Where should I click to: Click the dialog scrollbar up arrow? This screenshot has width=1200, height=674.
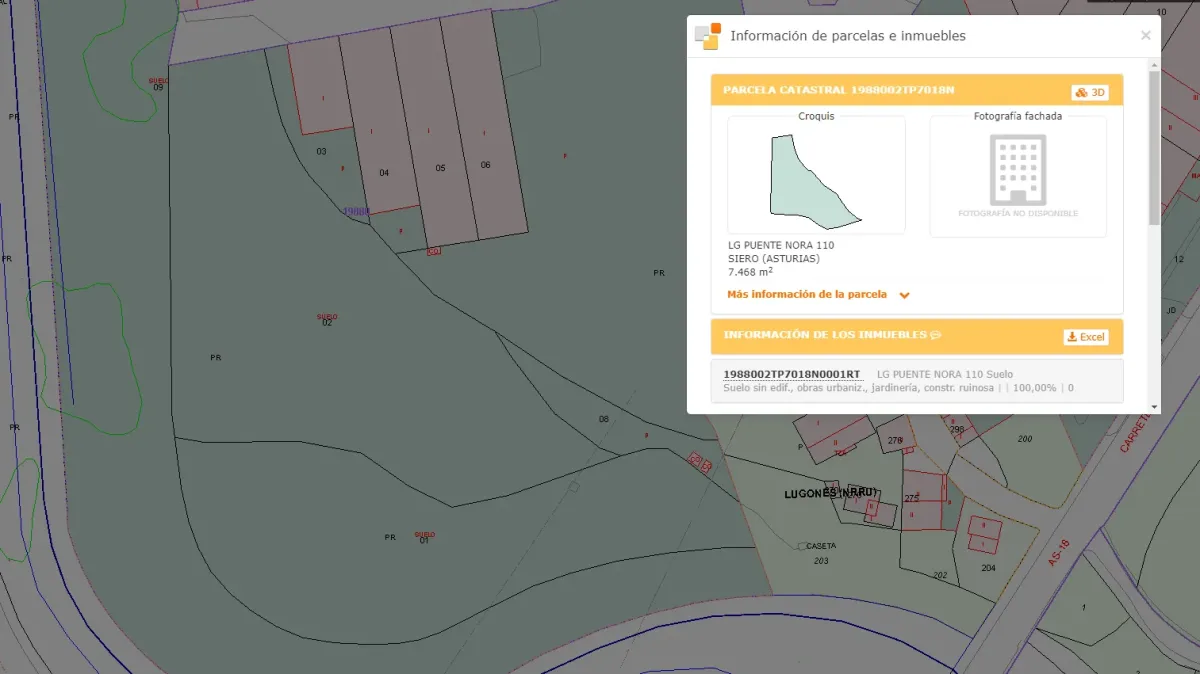point(1155,65)
